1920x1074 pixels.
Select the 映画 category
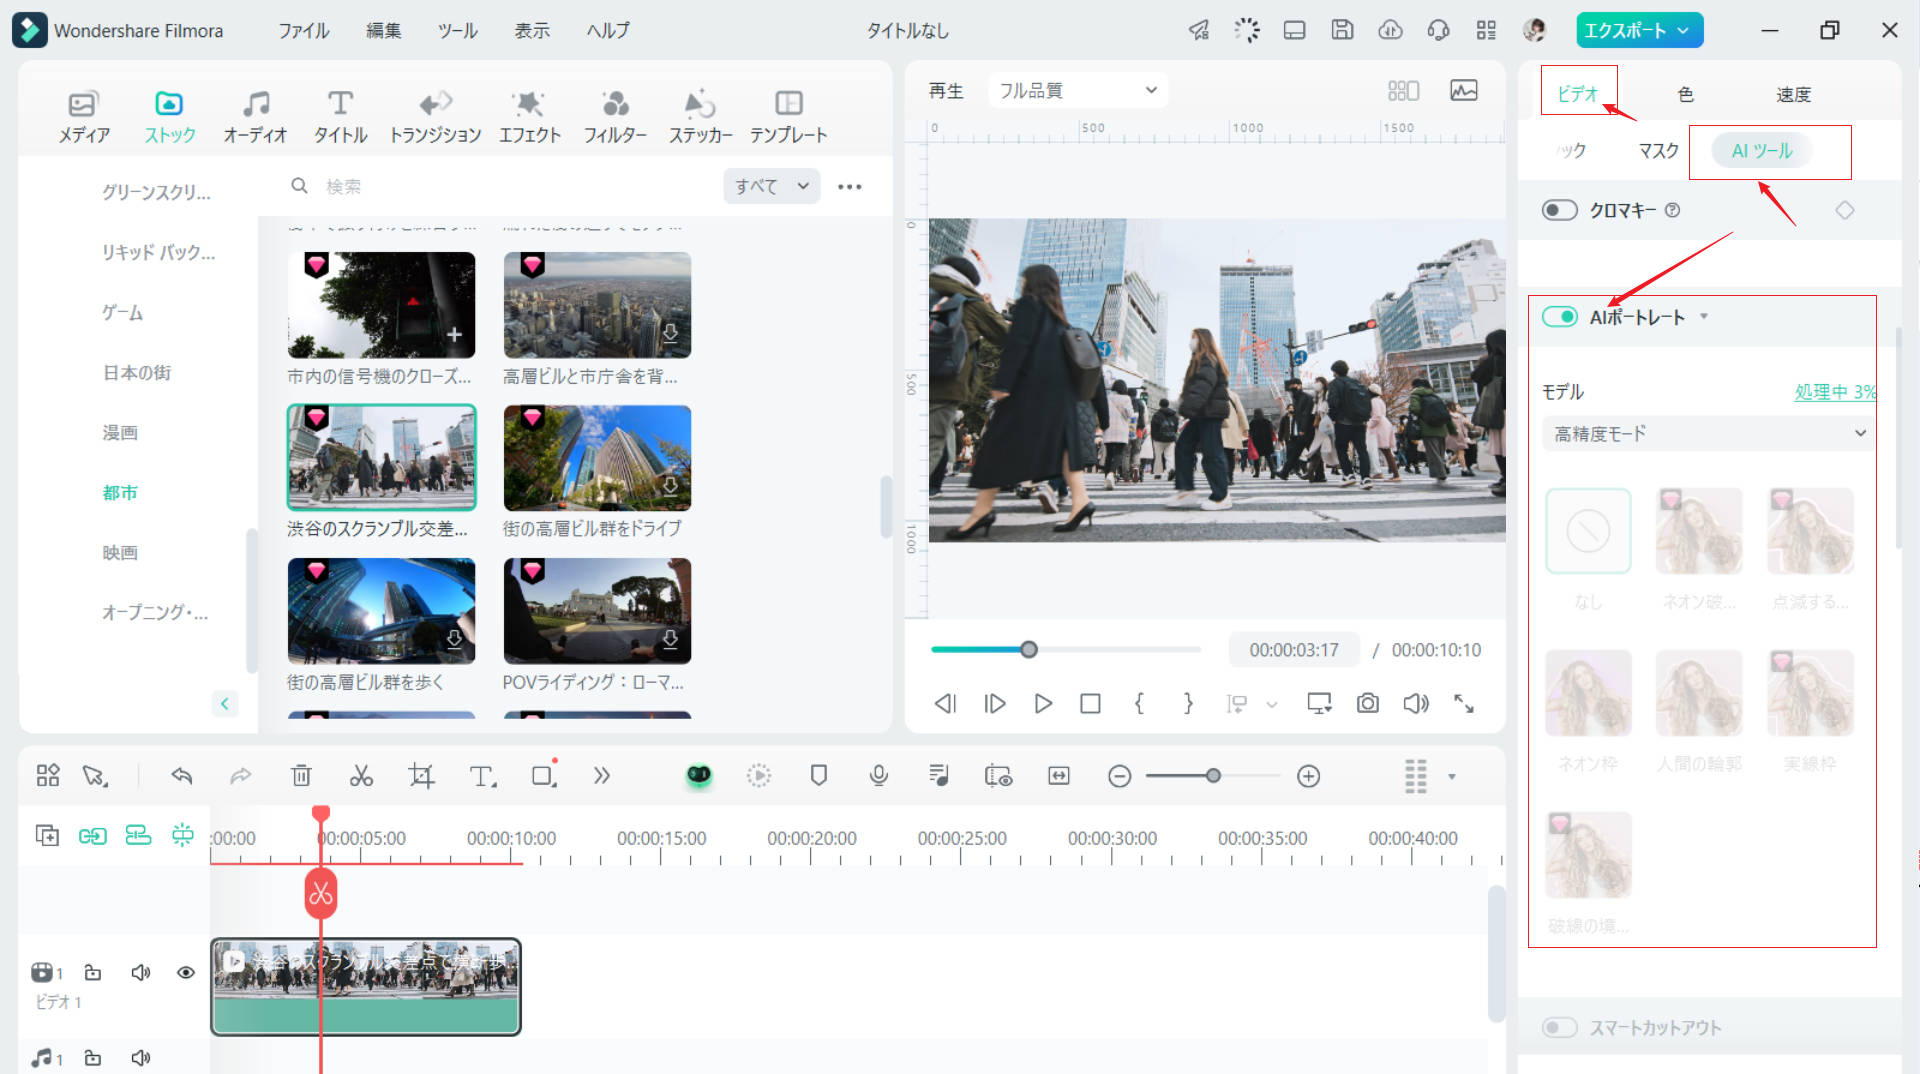coord(120,552)
